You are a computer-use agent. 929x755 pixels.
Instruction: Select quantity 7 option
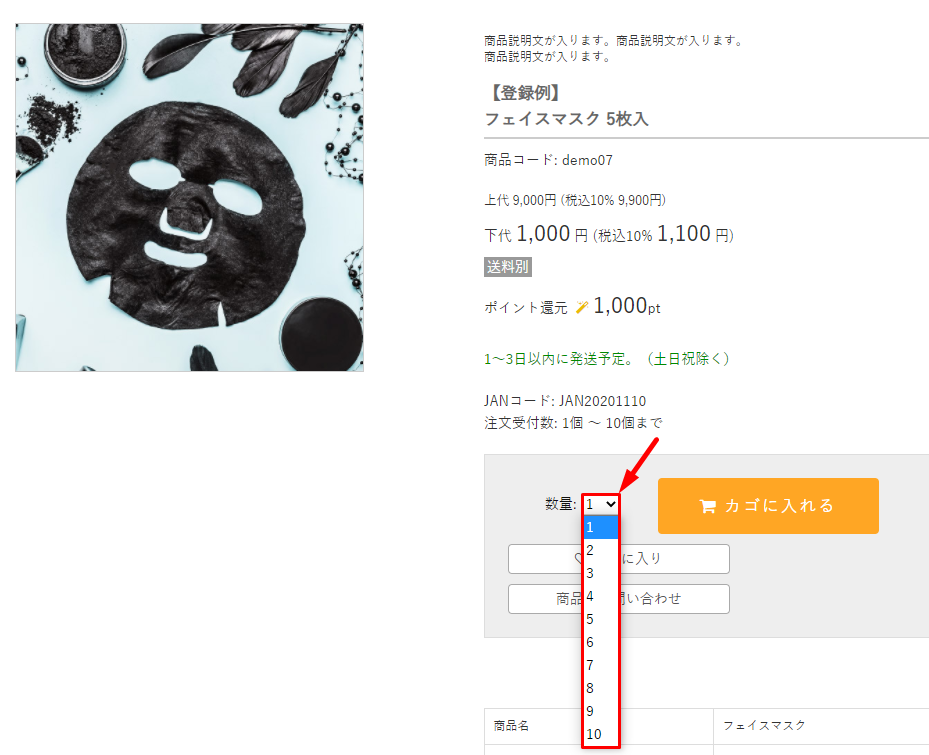click(601, 665)
